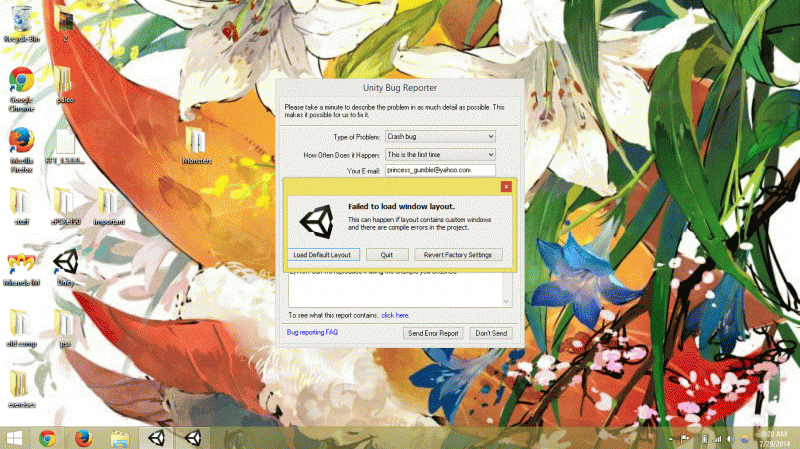This screenshot has height=449, width=800.
Task: Open the Mozilla Firefox desktop shortcut
Action: point(21,148)
